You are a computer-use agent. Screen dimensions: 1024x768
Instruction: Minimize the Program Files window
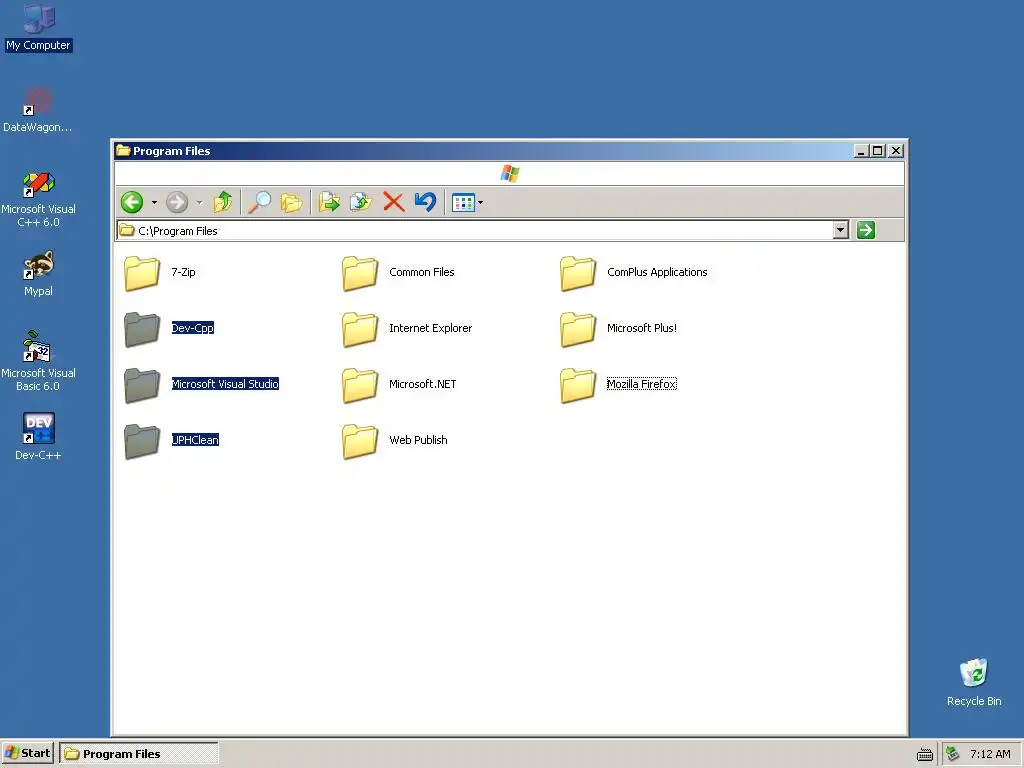862,151
